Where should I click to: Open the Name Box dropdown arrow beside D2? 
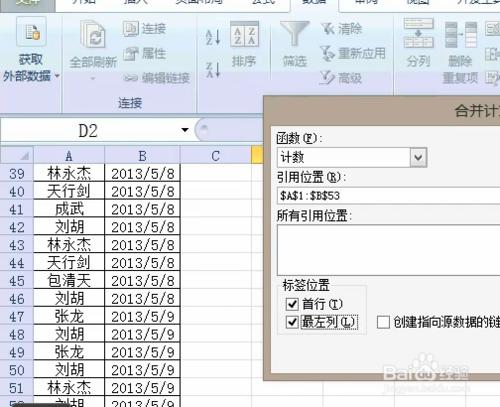pyautogui.click(x=185, y=130)
